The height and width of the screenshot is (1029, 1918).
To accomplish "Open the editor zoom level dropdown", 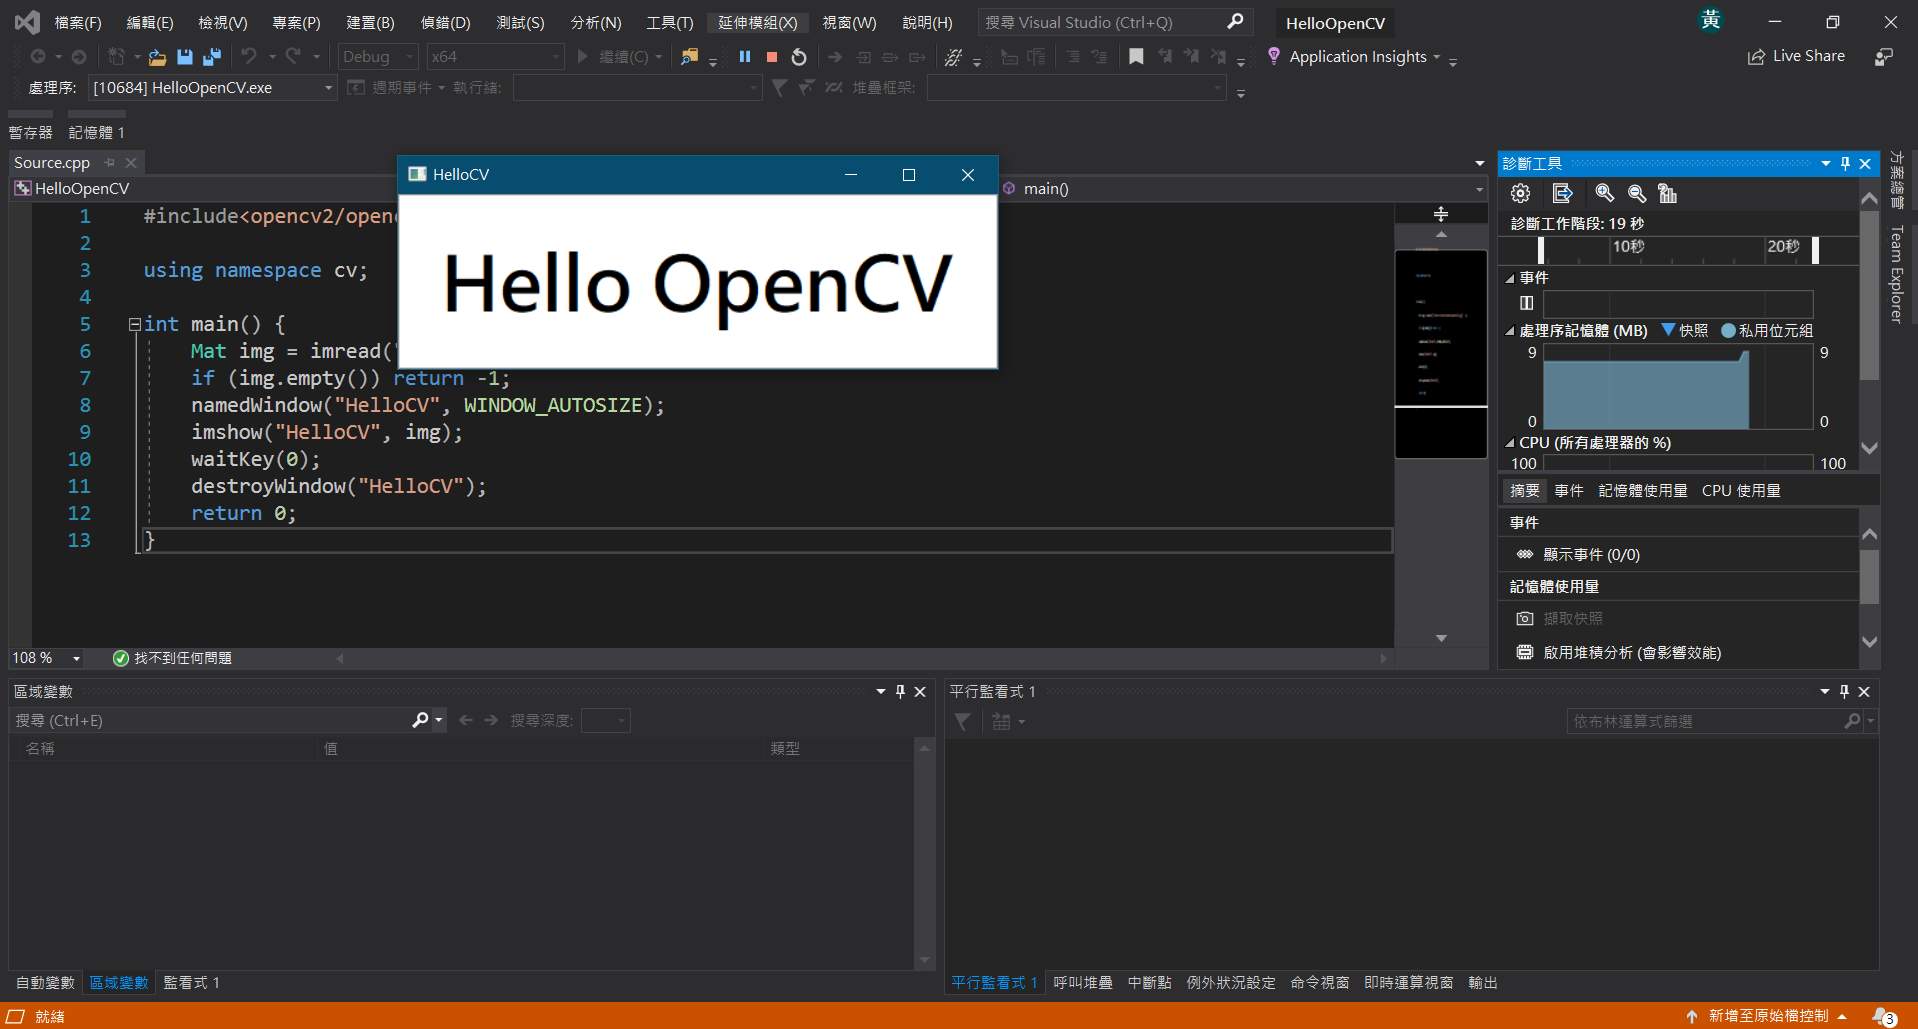I will point(76,658).
